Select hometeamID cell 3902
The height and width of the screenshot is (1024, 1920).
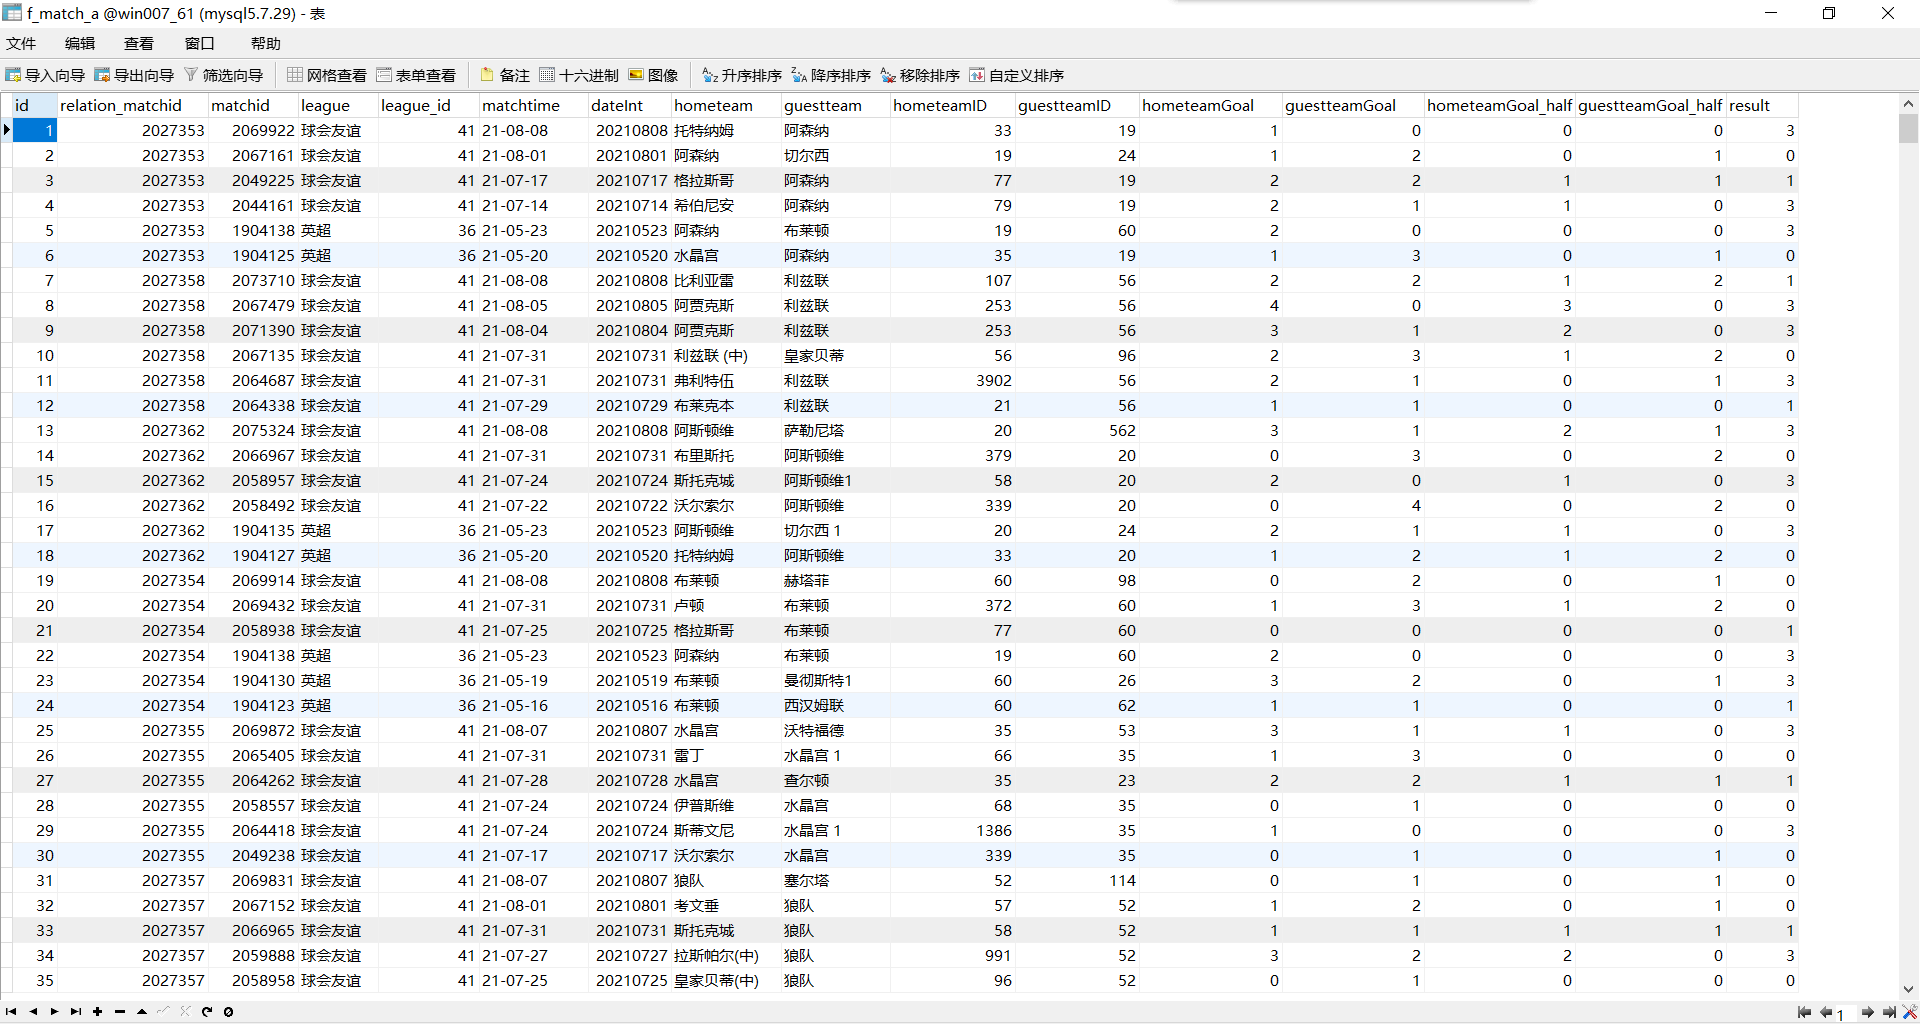(953, 380)
